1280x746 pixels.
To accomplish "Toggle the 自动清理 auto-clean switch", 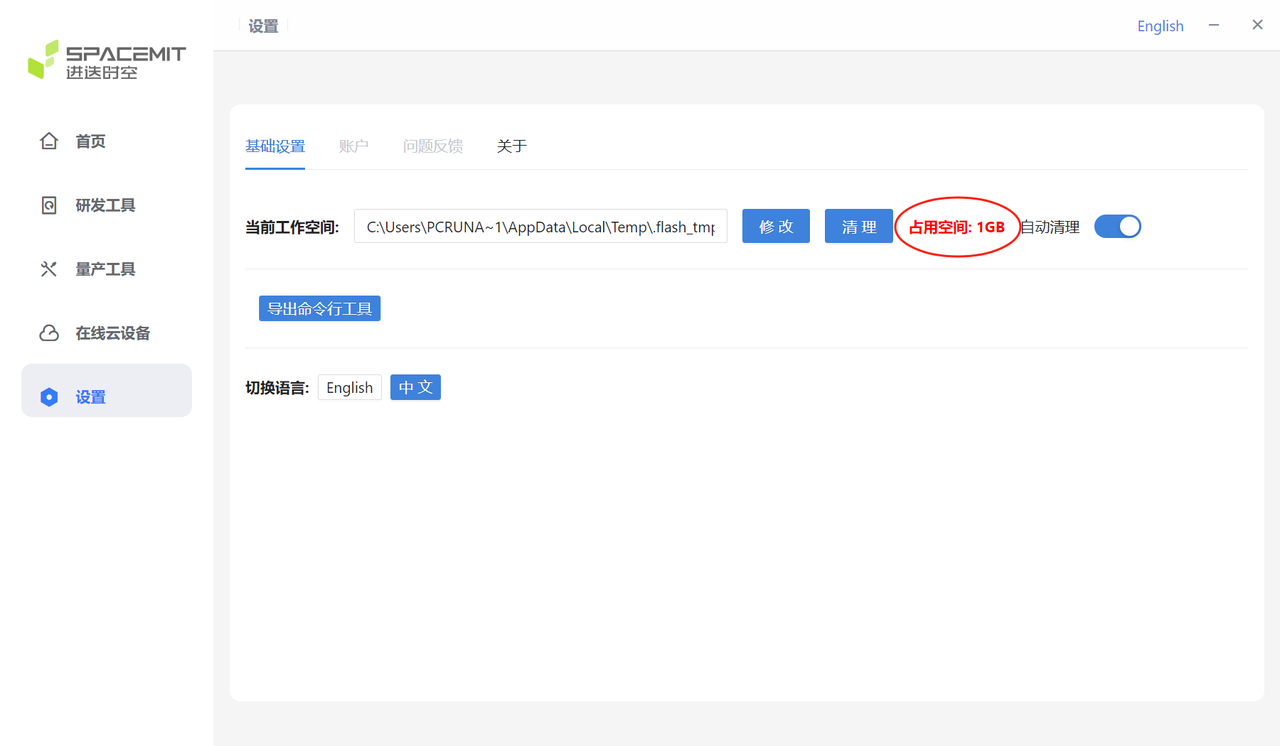I will click(1118, 227).
